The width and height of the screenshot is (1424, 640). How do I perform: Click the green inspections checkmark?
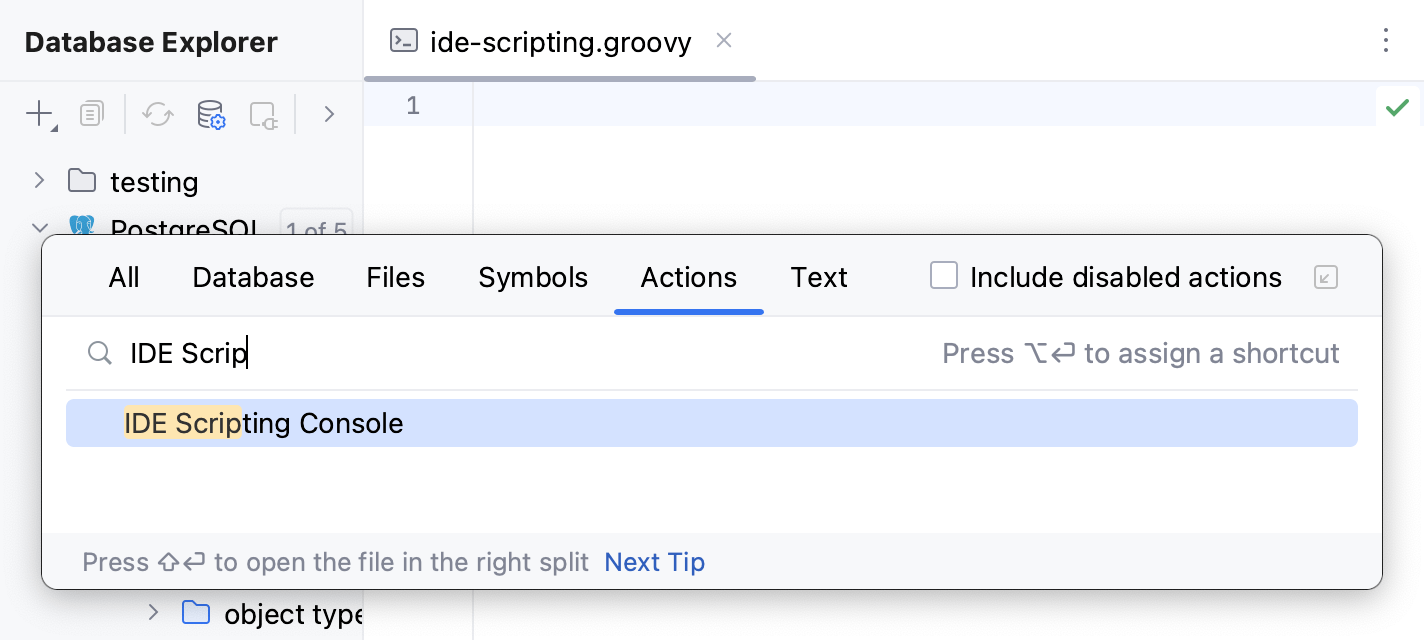click(x=1397, y=107)
